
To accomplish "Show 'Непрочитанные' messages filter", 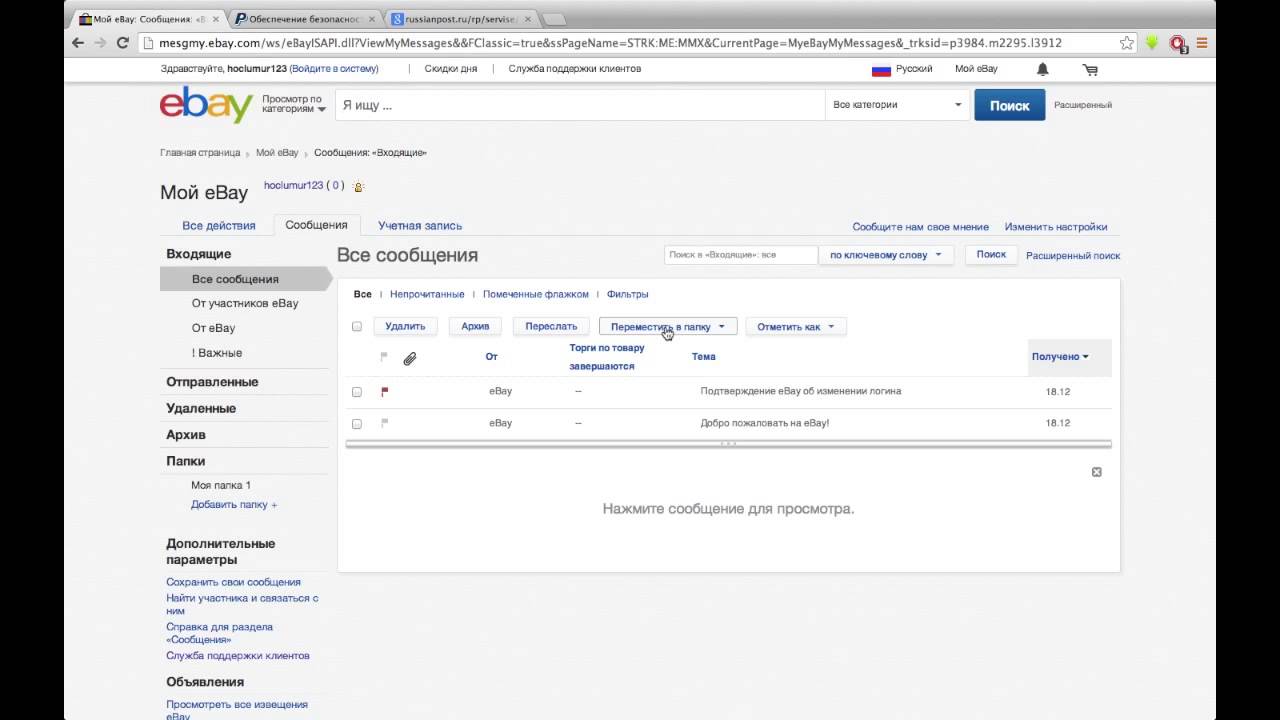I will tap(427, 294).
